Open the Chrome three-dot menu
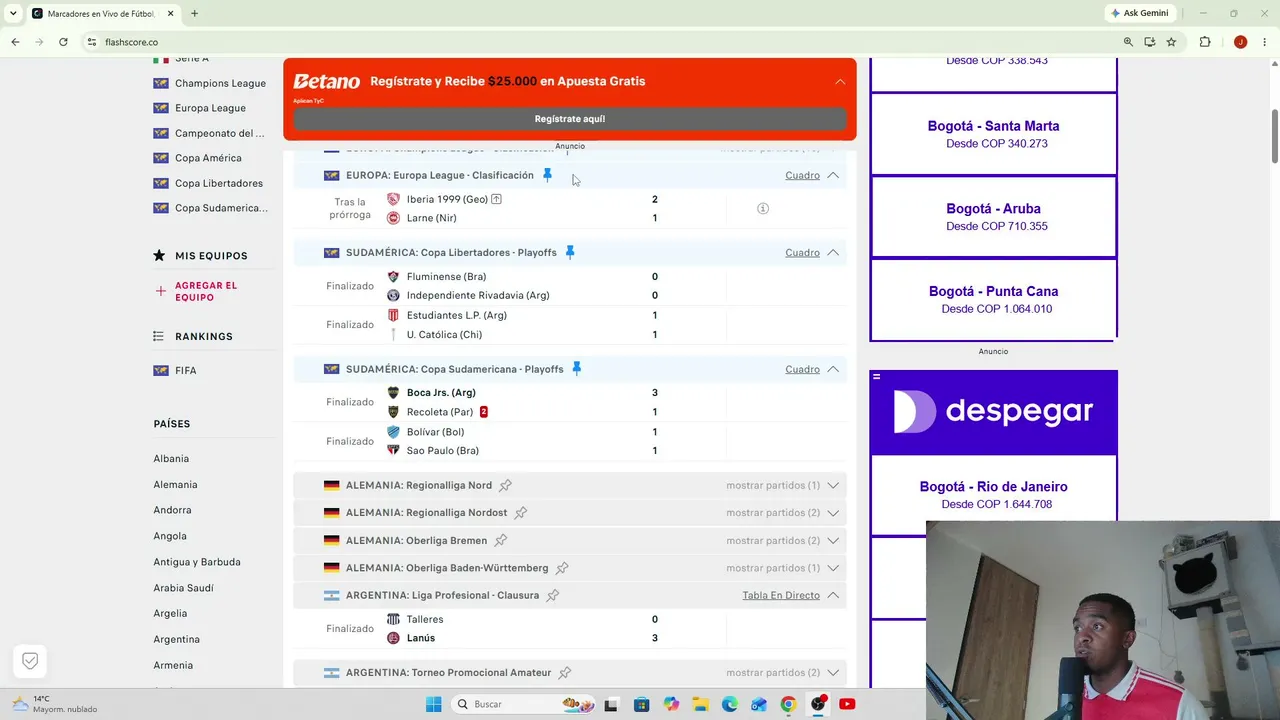 pos(1265,42)
